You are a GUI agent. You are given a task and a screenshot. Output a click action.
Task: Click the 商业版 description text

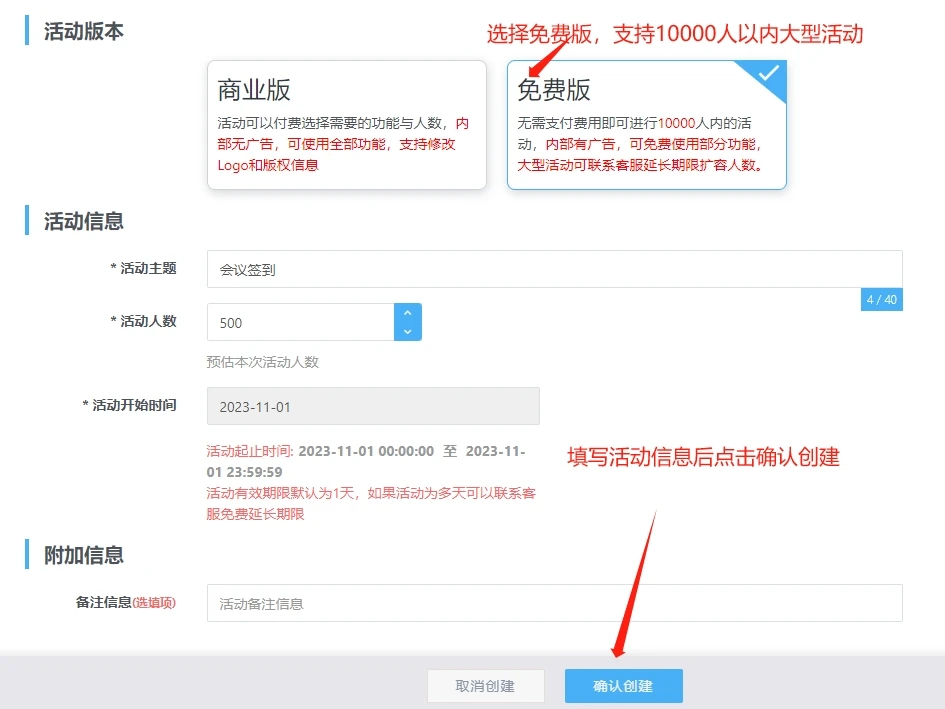click(343, 144)
